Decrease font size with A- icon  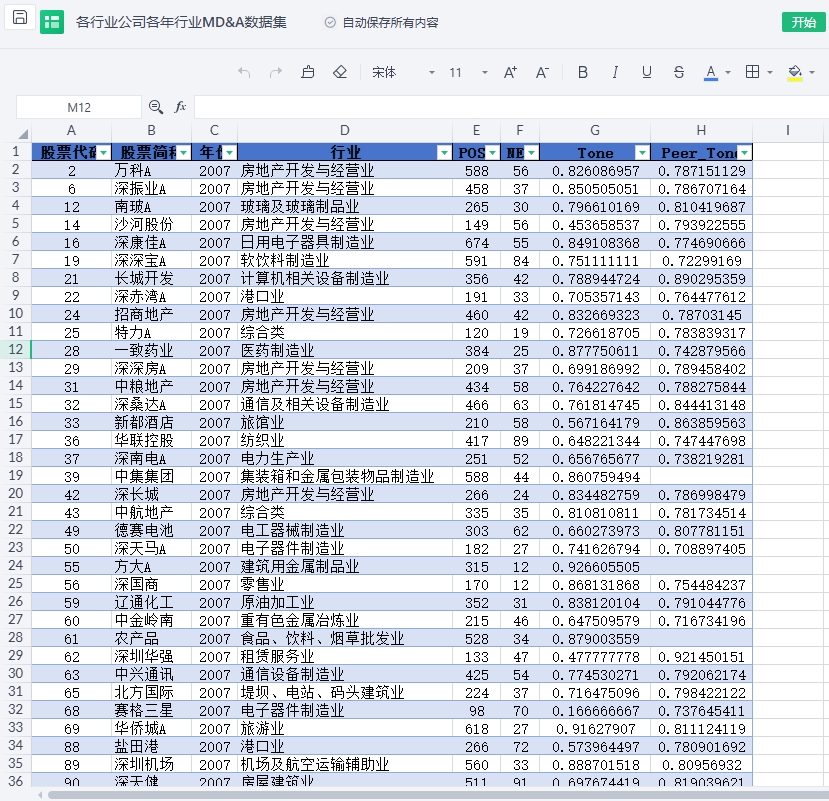click(542, 72)
